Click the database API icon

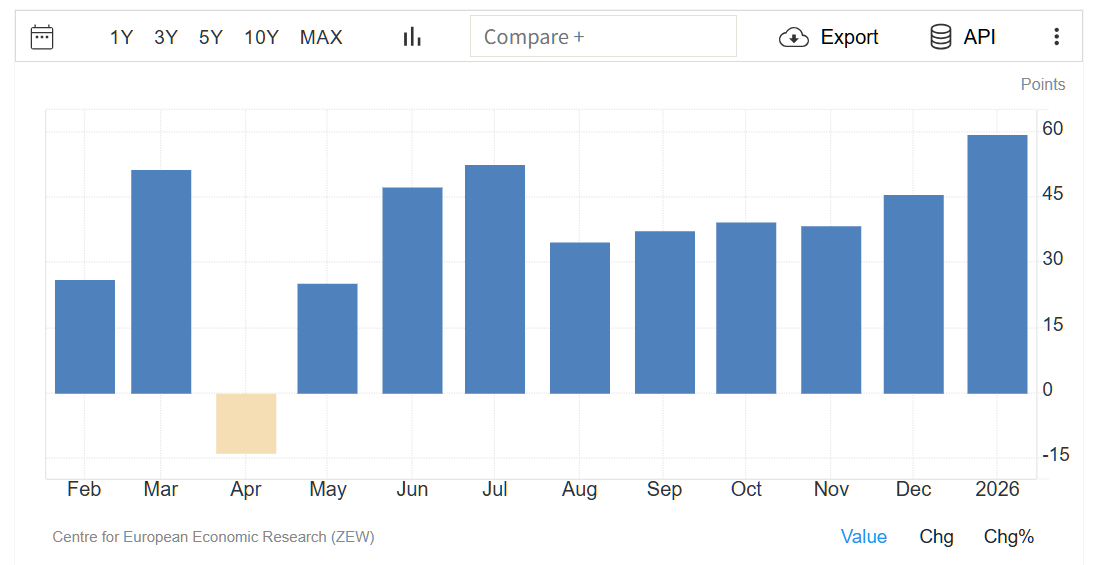[x=940, y=37]
